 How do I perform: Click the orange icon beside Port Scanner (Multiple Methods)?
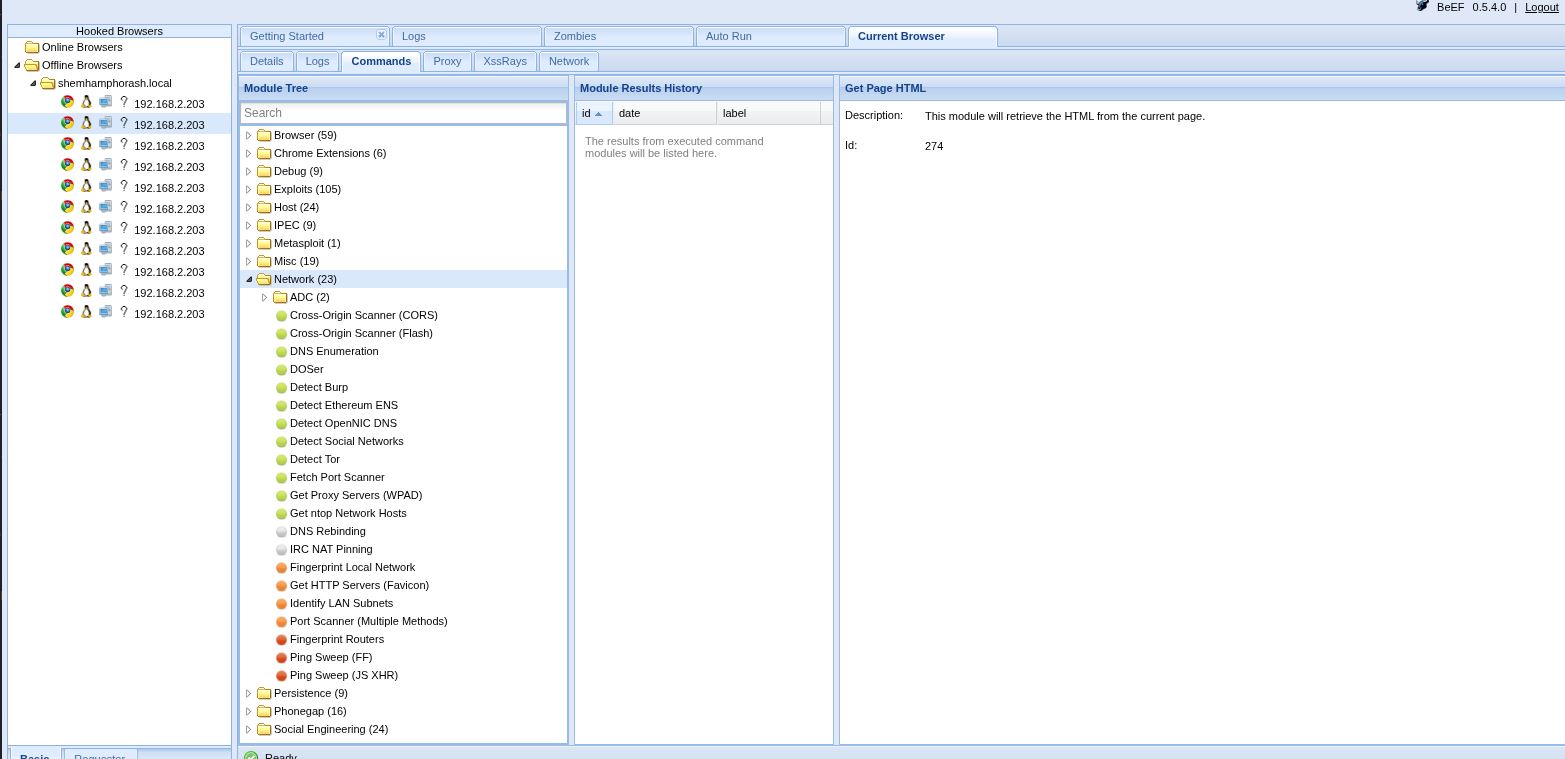(x=281, y=622)
